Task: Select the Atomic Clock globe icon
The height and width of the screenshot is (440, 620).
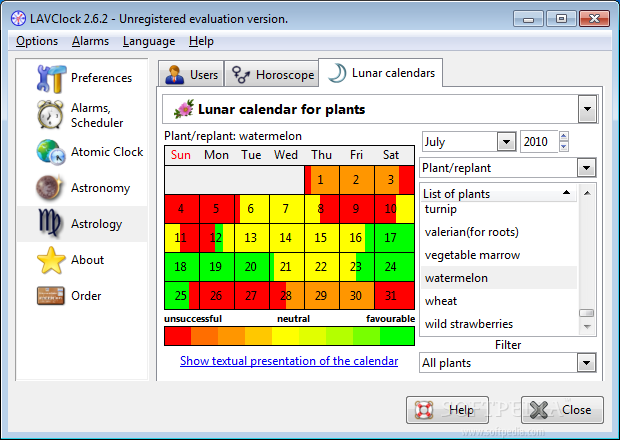Action: click(51, 152)
